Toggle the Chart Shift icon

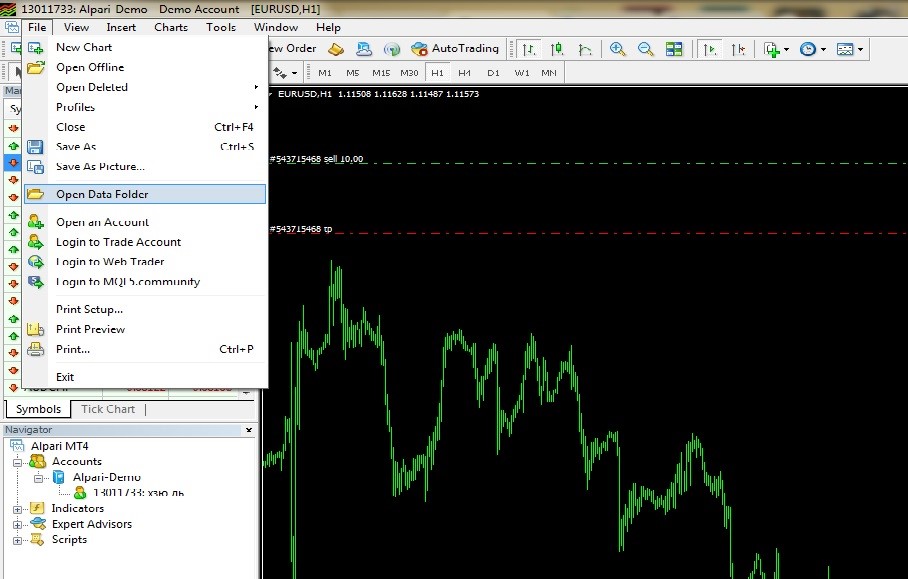738,49
